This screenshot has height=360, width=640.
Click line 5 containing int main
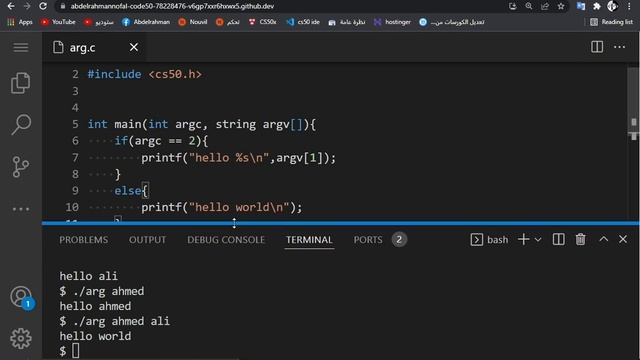tap(202, 124)
